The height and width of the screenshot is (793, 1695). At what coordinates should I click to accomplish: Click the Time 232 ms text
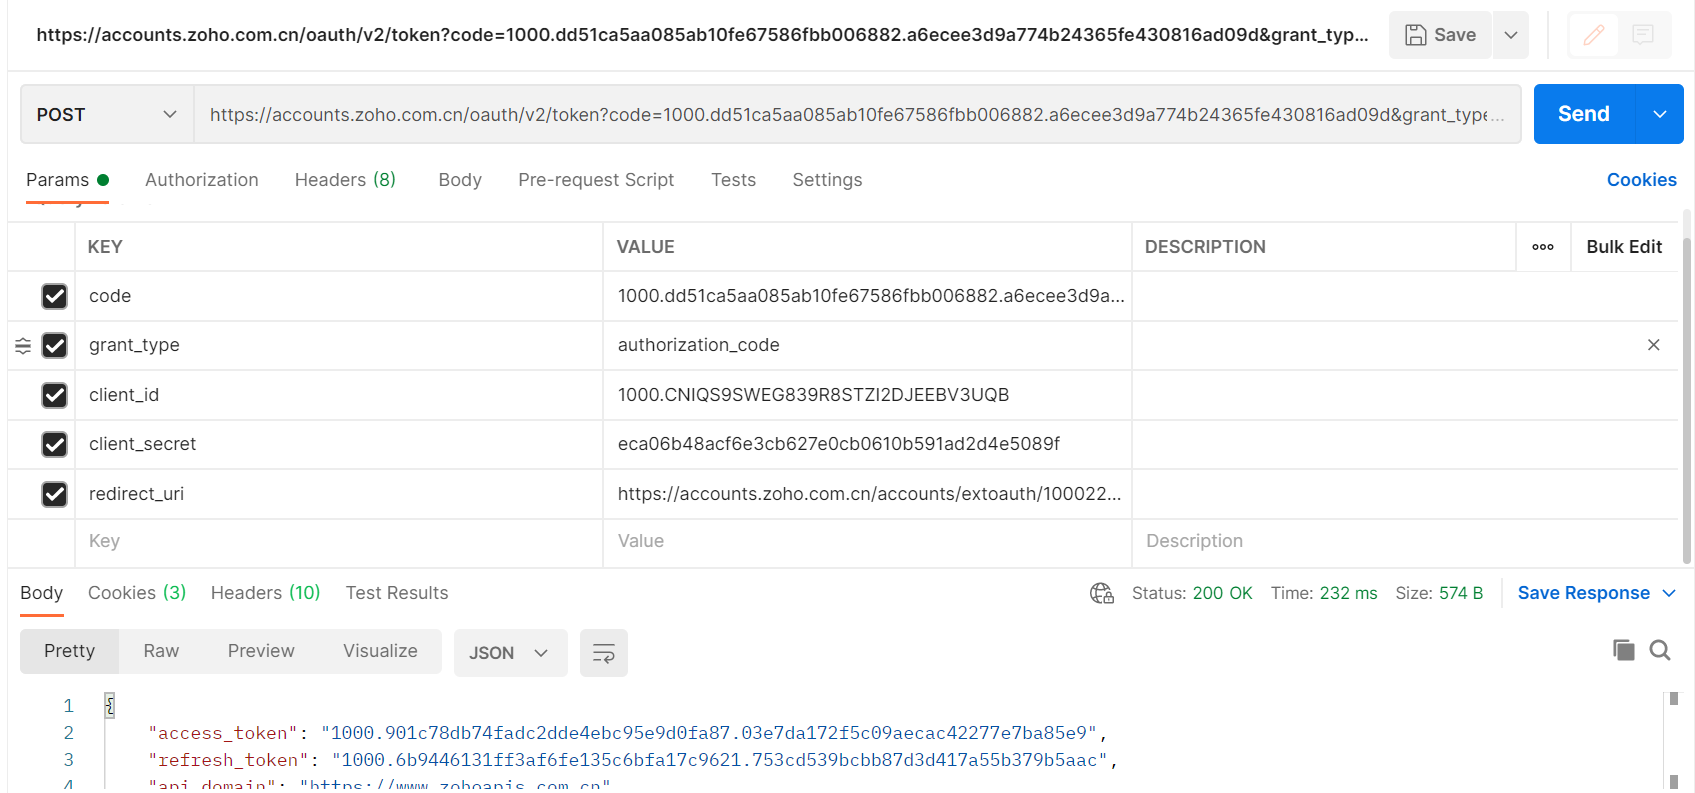1324,593
